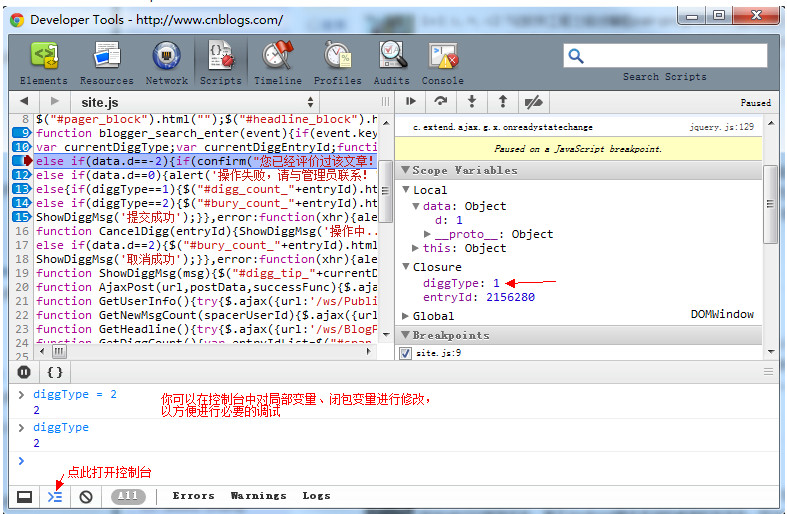
Task: Click code line 23 GetHeadline function
Action: coord(206,329)
